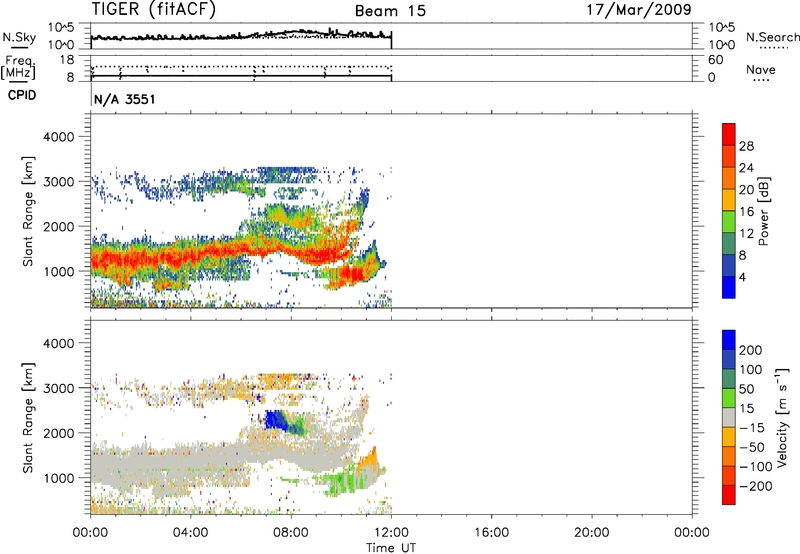This screenshot has width=800, height=554.
Task: Click the 18 tick on frequency axis
Action: pos(67,60)
